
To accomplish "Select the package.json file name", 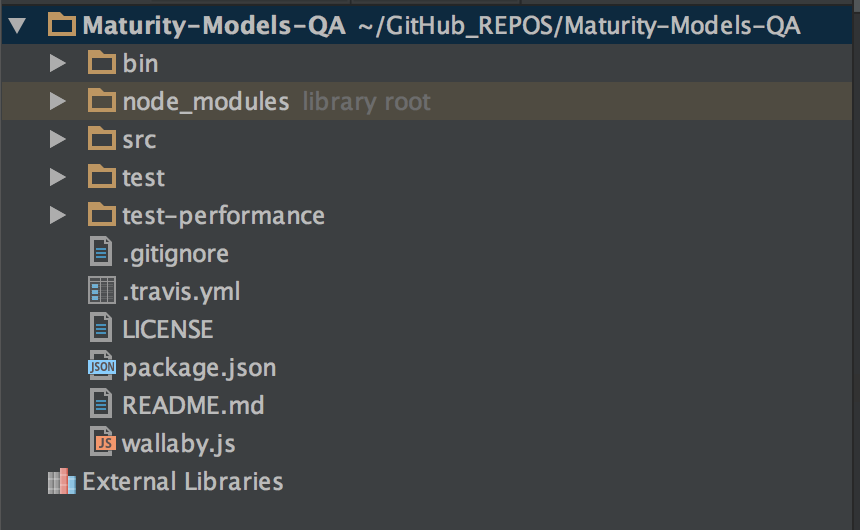I will (x=199, y=367).
